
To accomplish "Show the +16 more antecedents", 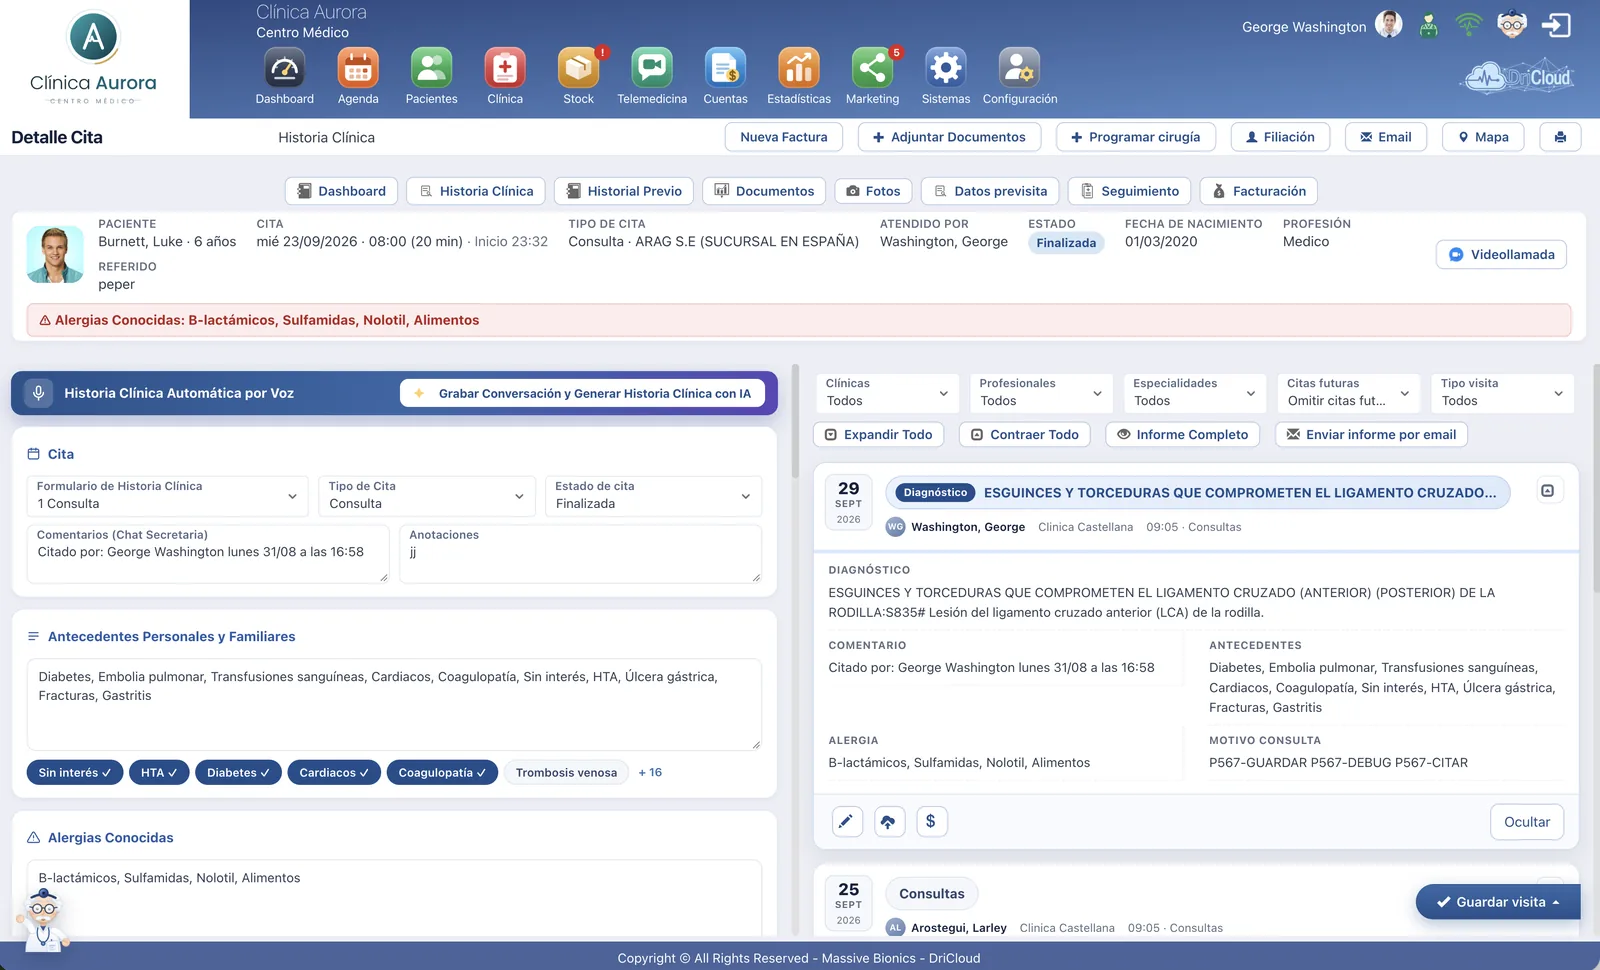I will tap(650, 773).
